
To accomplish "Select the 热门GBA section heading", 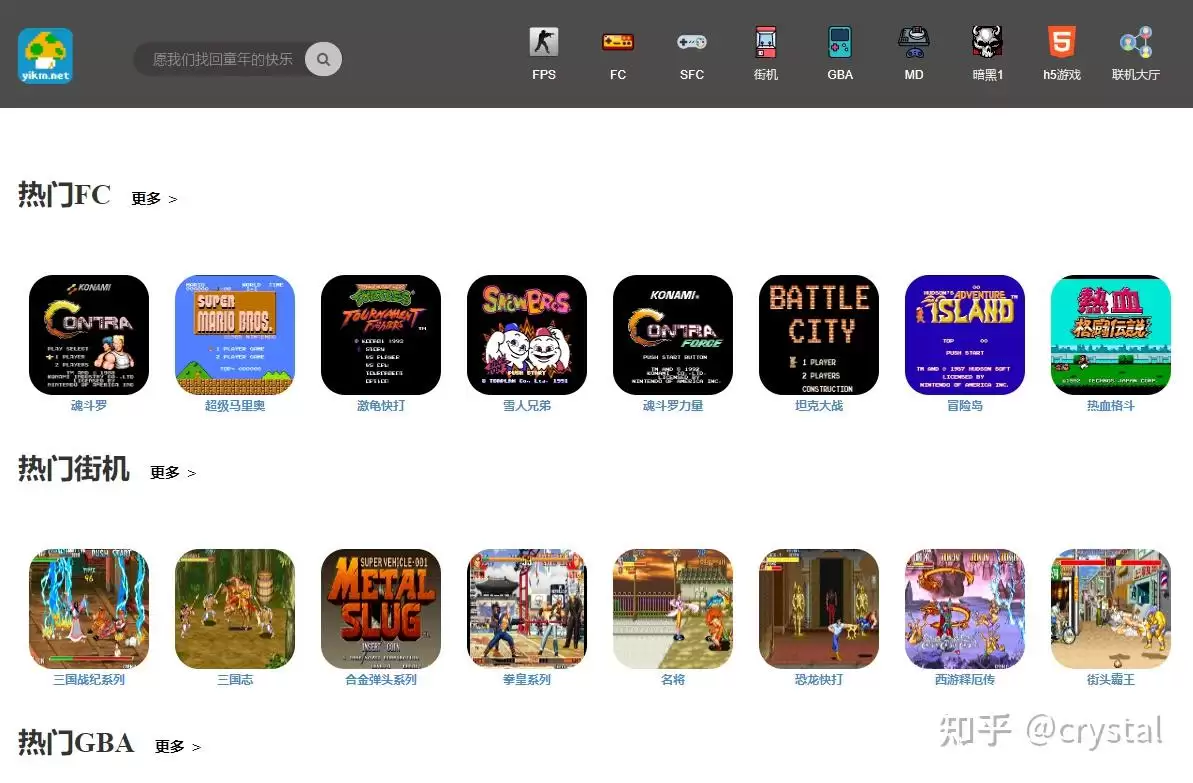I will tap(76, 743).
